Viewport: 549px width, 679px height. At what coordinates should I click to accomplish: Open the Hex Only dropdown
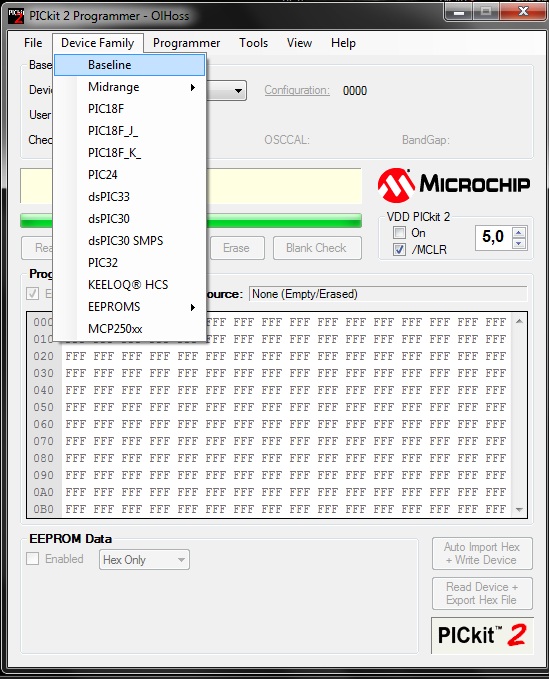(144, 560)
